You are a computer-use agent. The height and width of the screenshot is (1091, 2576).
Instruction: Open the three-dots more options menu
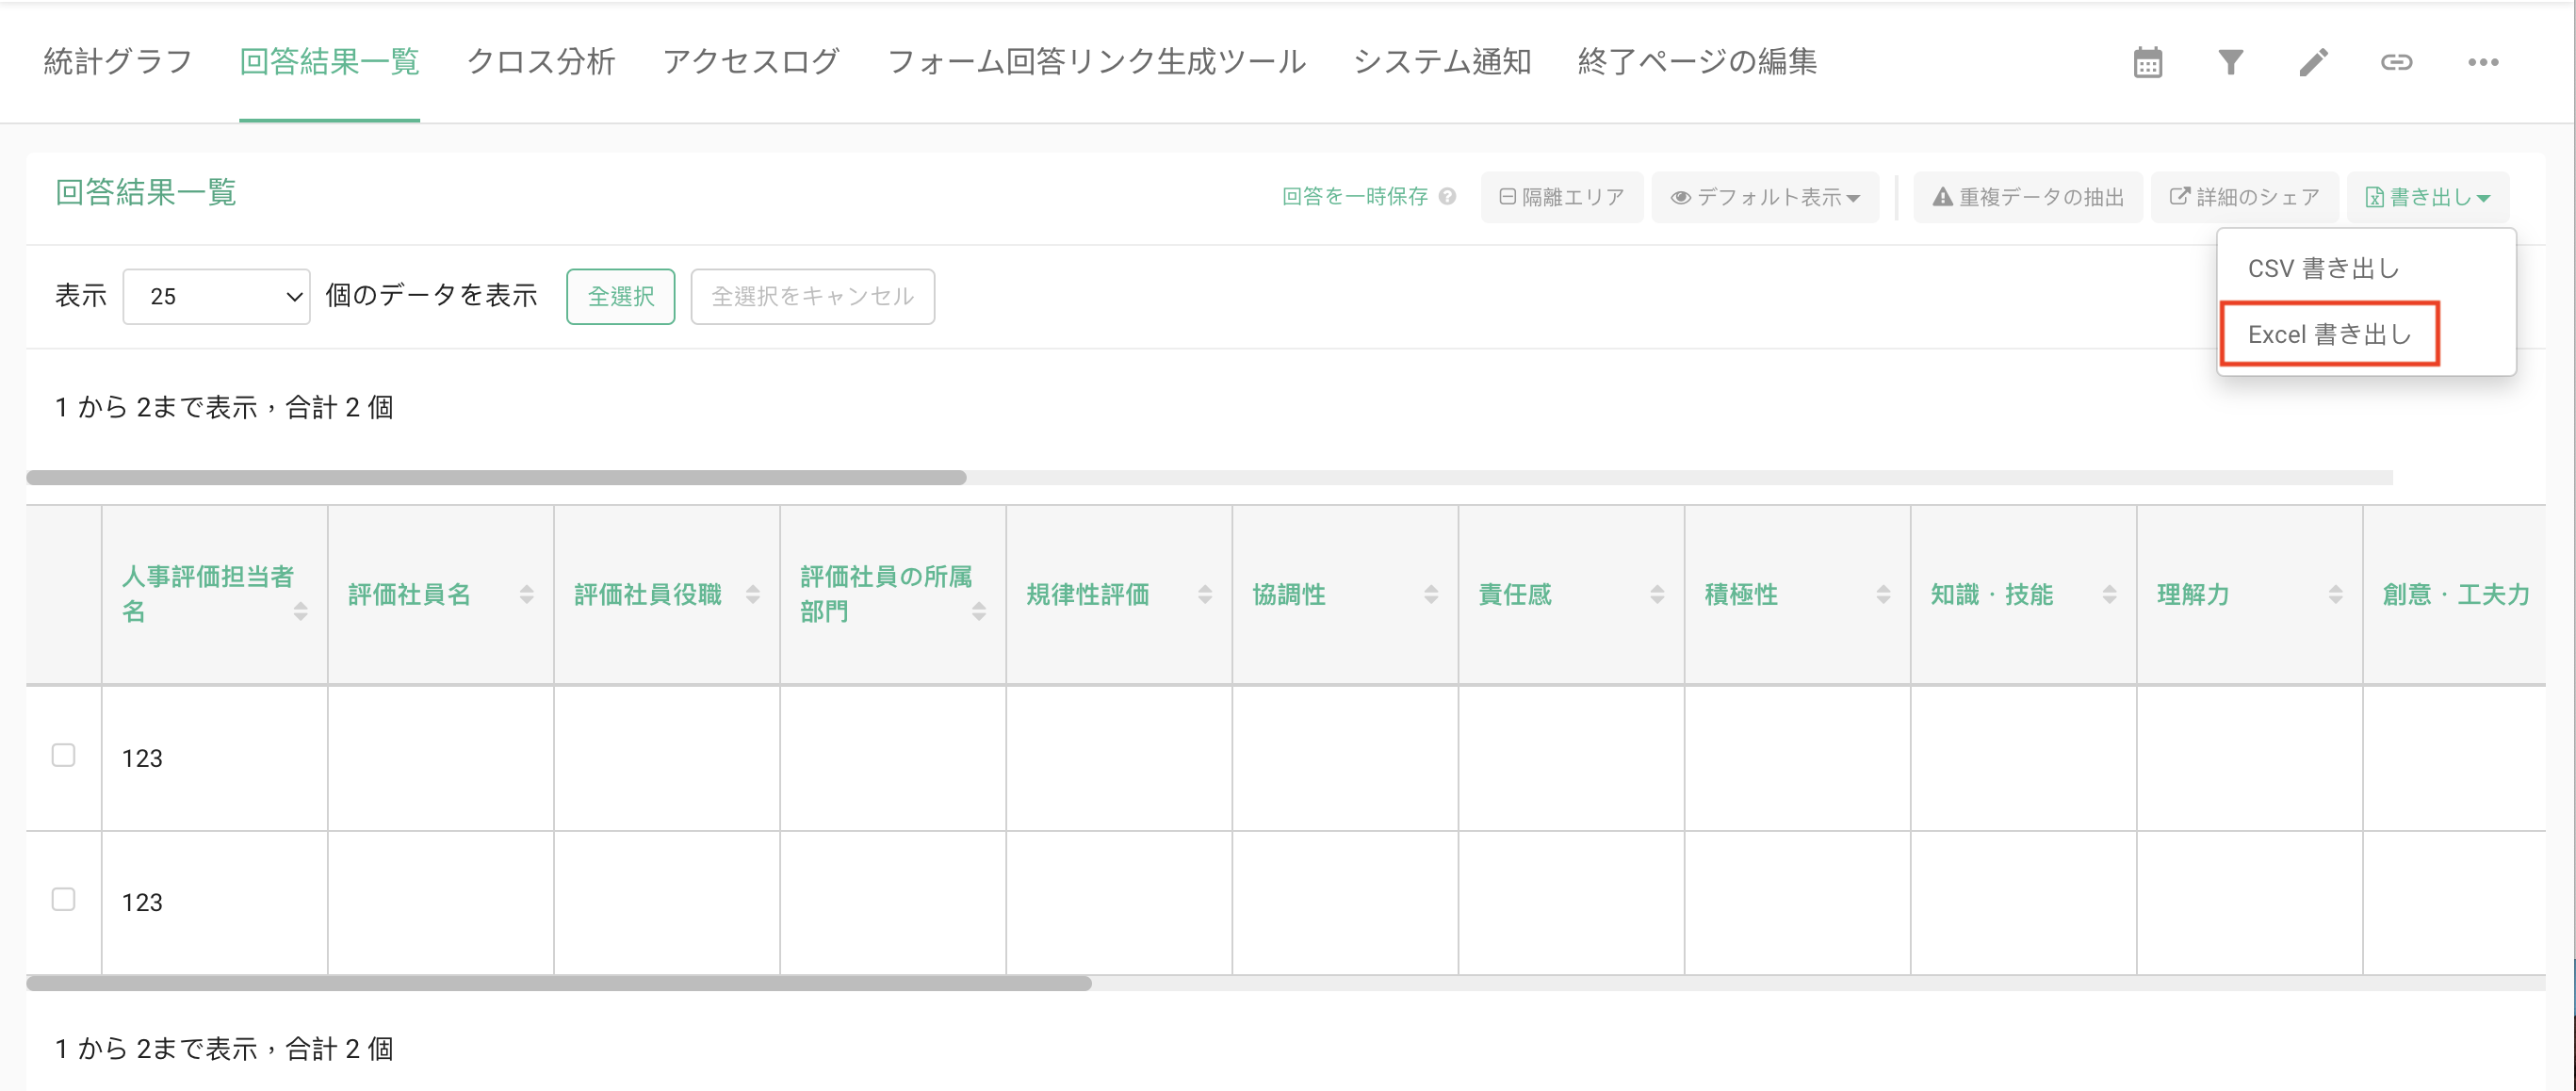point(2482,62)
